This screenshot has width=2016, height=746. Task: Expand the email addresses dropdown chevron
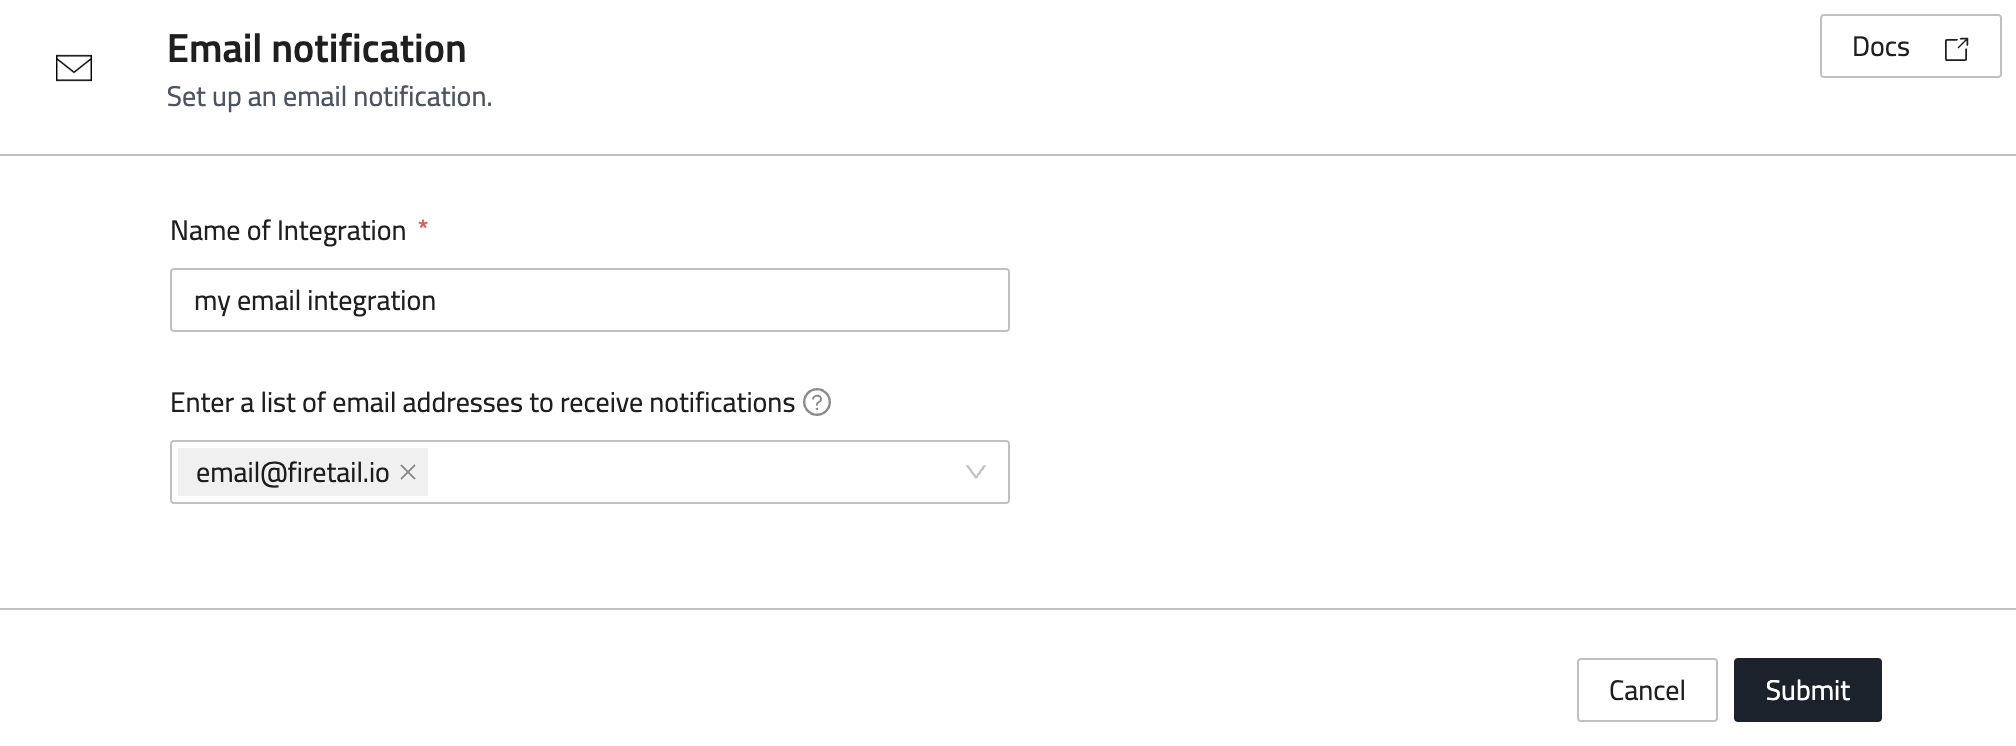click(x=975, y=472)
